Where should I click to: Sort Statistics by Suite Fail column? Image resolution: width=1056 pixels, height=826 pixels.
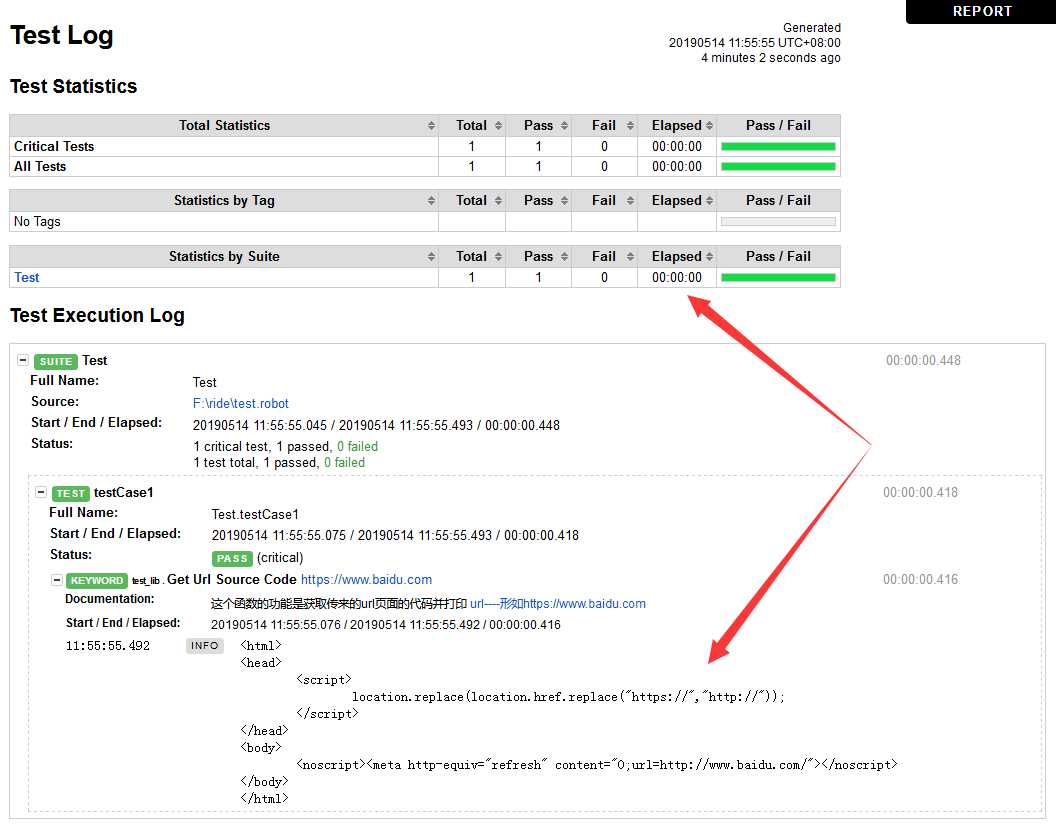pos(630,257)
